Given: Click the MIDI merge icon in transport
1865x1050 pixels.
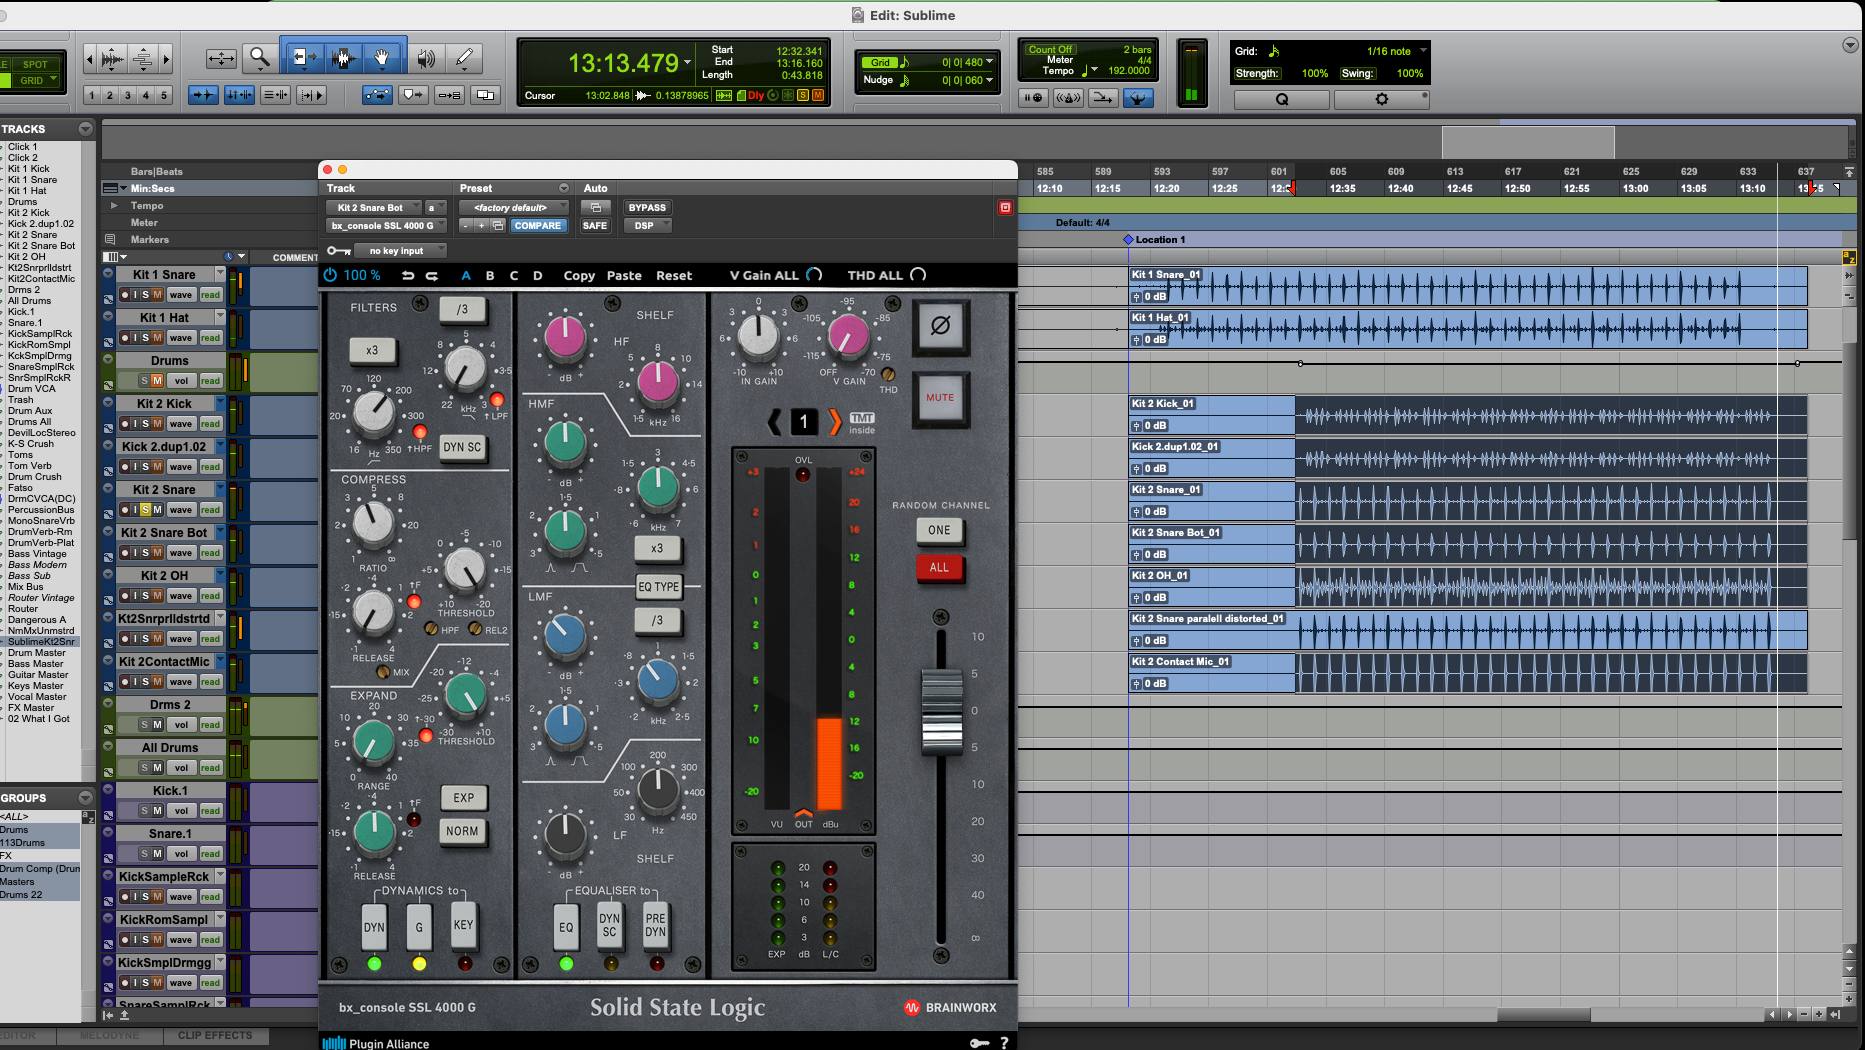Looking at the screenshot, I should point(1102,97).
